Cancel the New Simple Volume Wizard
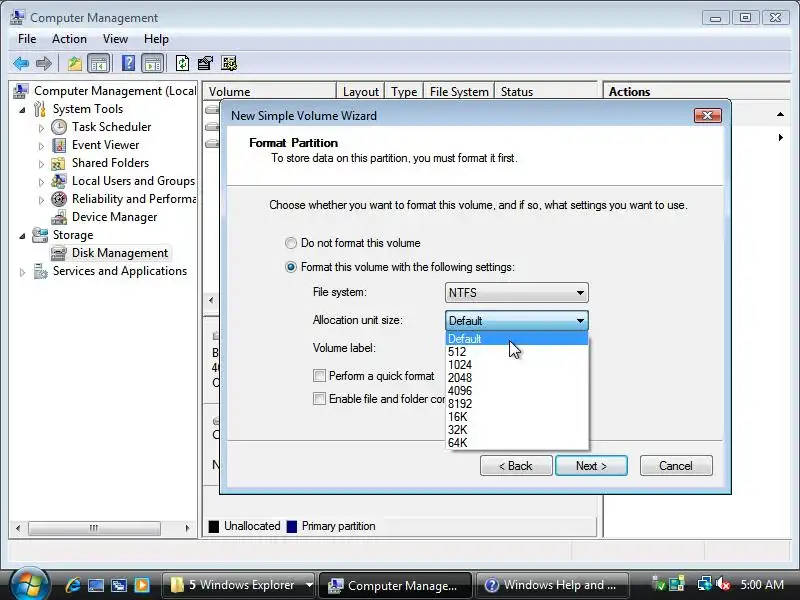The image size is (800, 600). pos(676,466)
